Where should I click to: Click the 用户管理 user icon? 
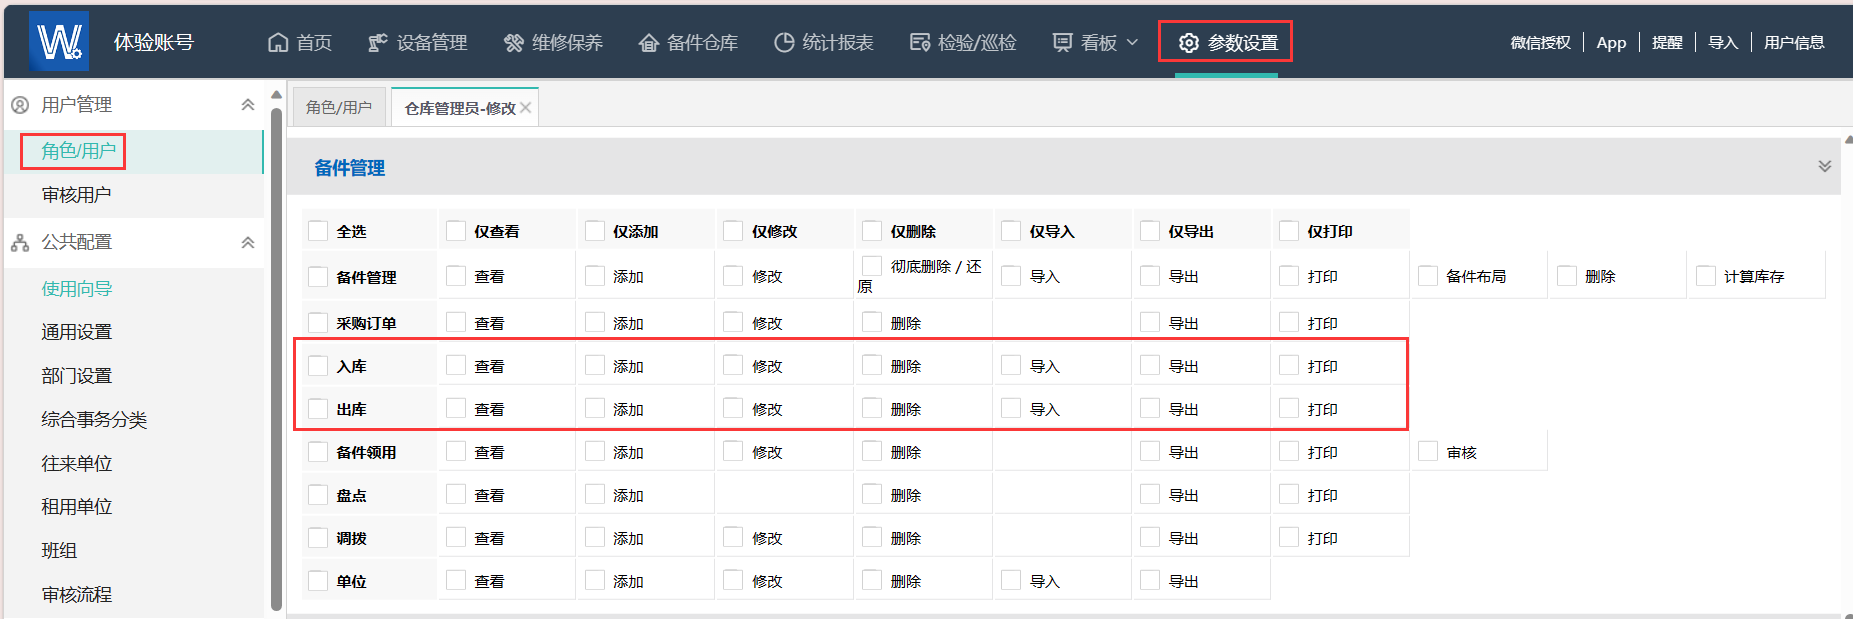20,105
